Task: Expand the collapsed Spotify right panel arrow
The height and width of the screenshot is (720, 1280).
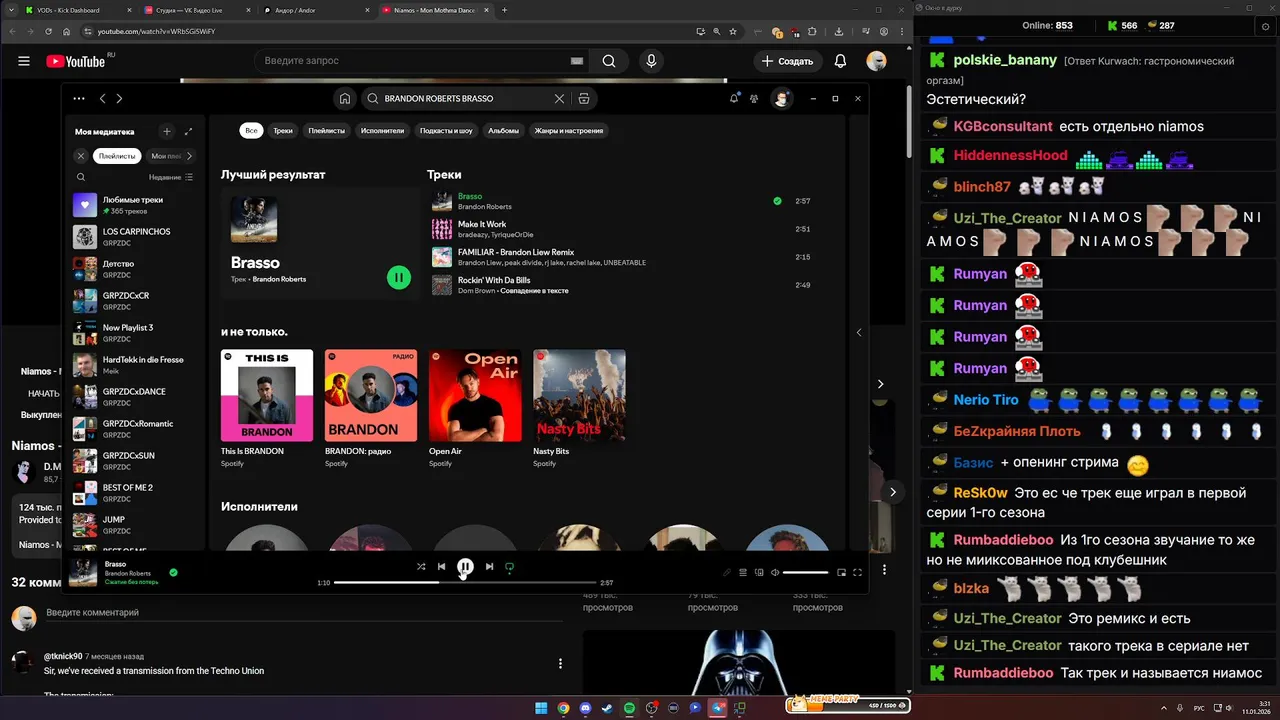Action: pyautogui.click(x=858, y=332)
